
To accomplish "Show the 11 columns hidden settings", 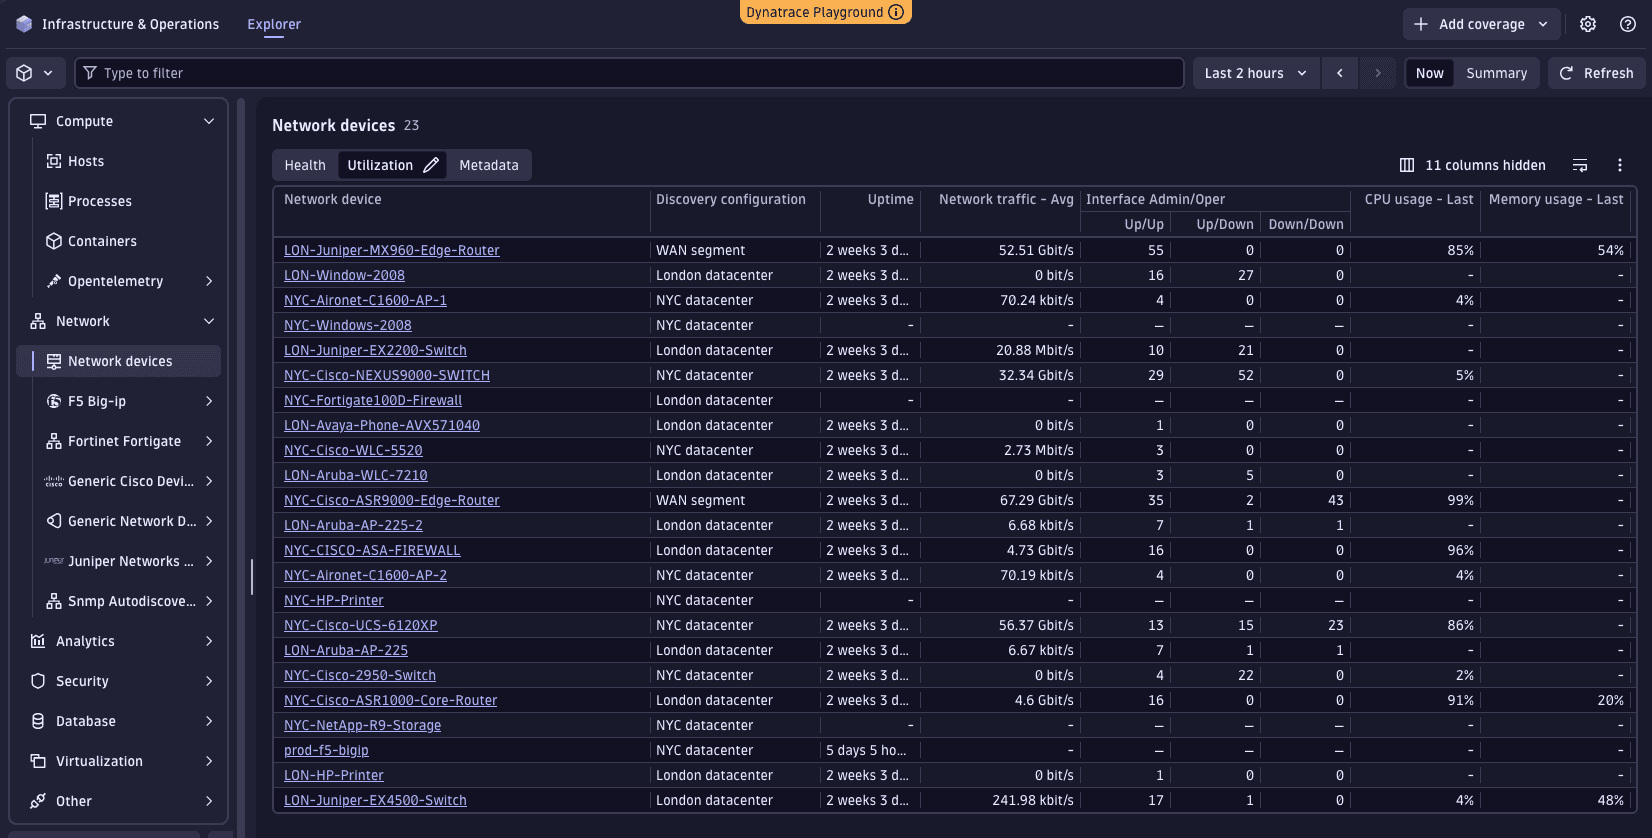I will click(1472, 165).
